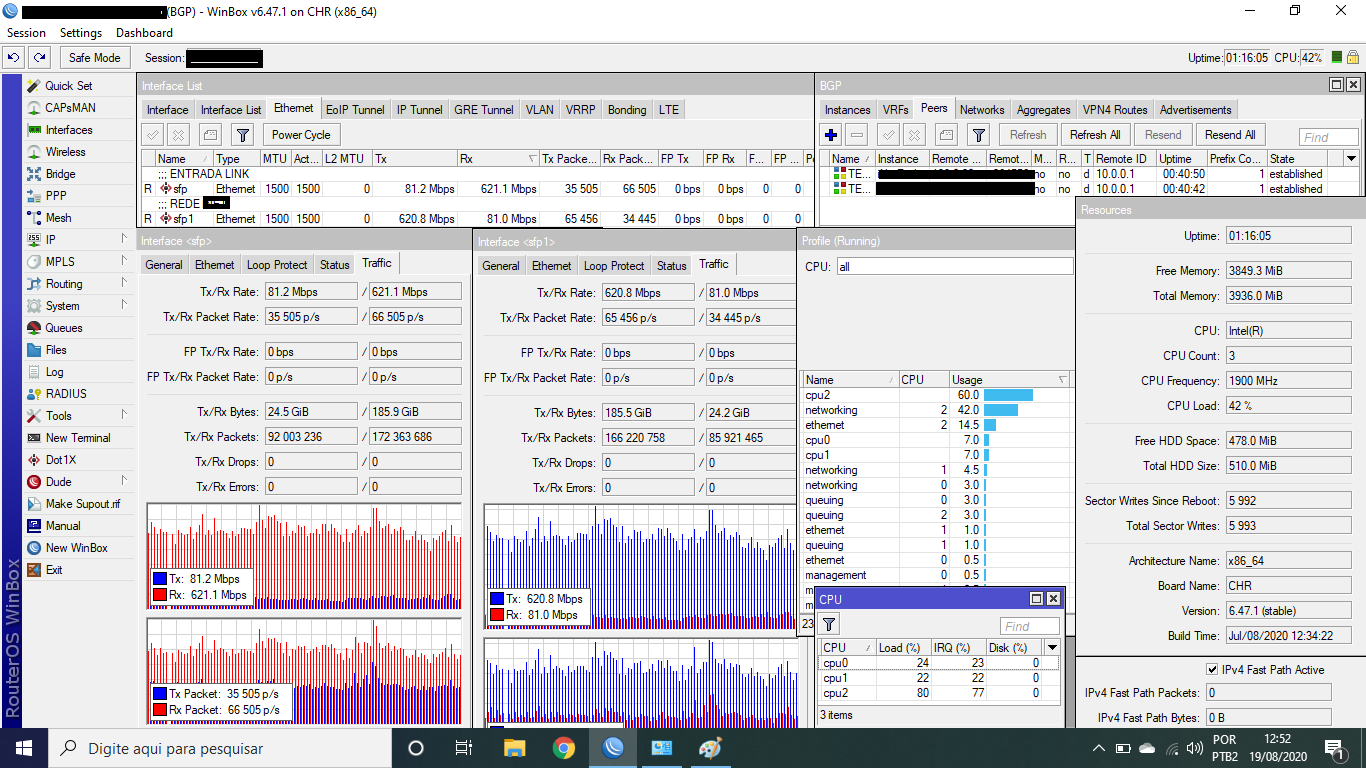Sort Profile list by Usage column
1366x768 pixels.
(x=1009, y=380)
